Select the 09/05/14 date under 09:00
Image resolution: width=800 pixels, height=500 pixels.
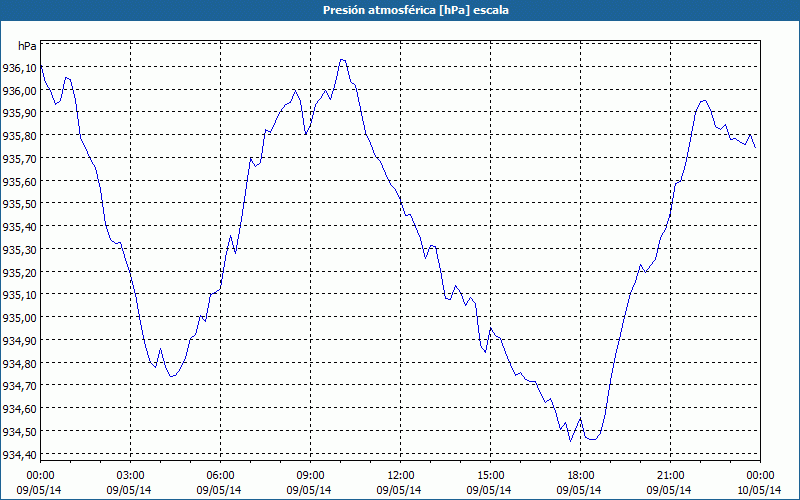[309, 490]
